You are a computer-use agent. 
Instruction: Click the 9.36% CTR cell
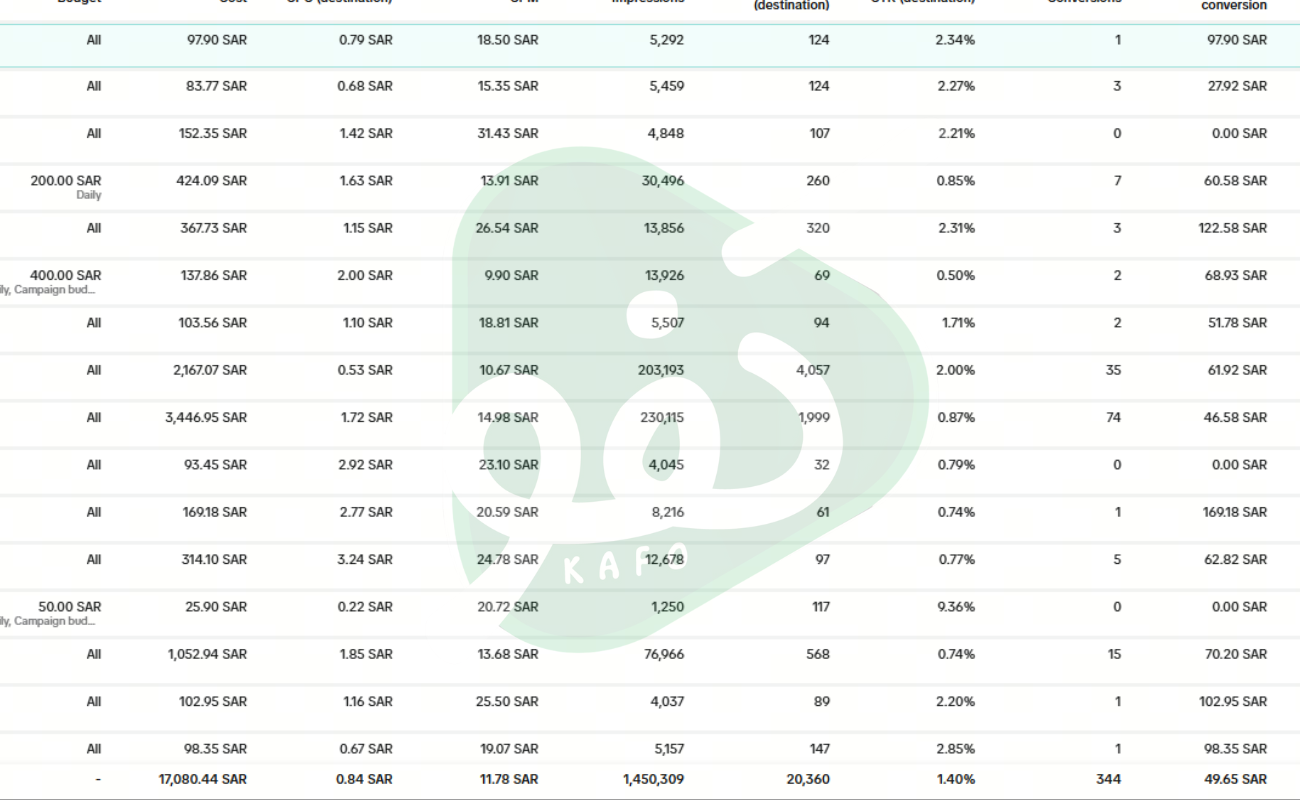[956, 607]
